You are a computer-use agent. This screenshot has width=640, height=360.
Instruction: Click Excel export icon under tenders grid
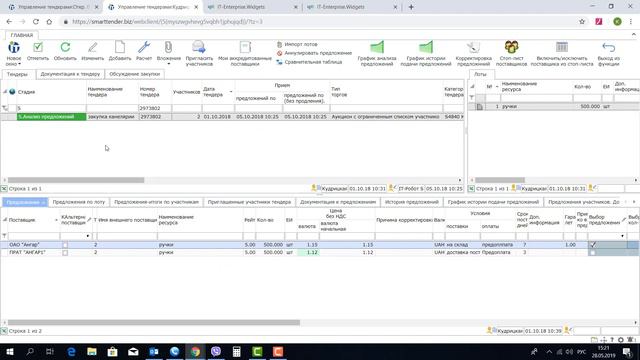4,189
